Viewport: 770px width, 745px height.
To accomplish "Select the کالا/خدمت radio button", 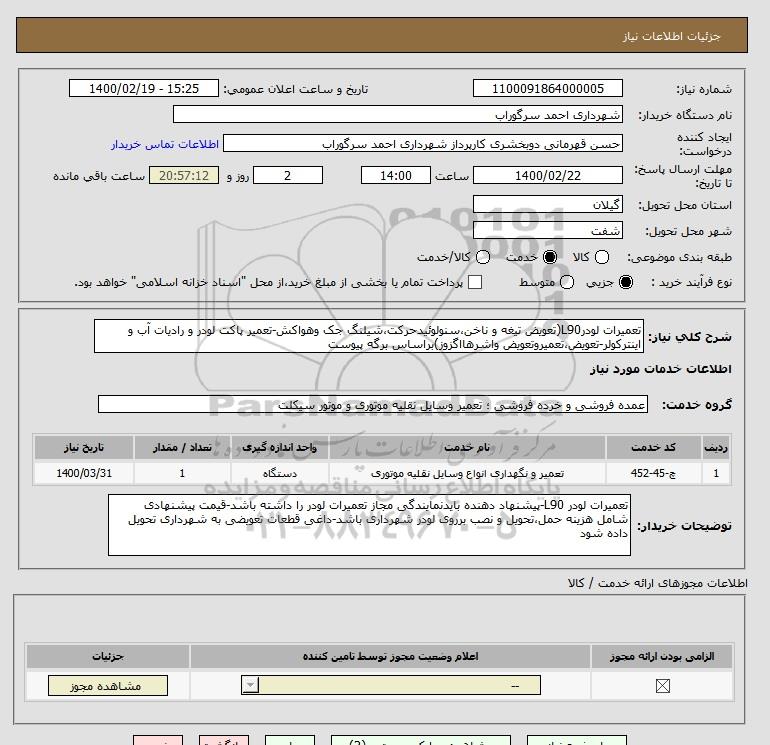I will pos(483,257).
